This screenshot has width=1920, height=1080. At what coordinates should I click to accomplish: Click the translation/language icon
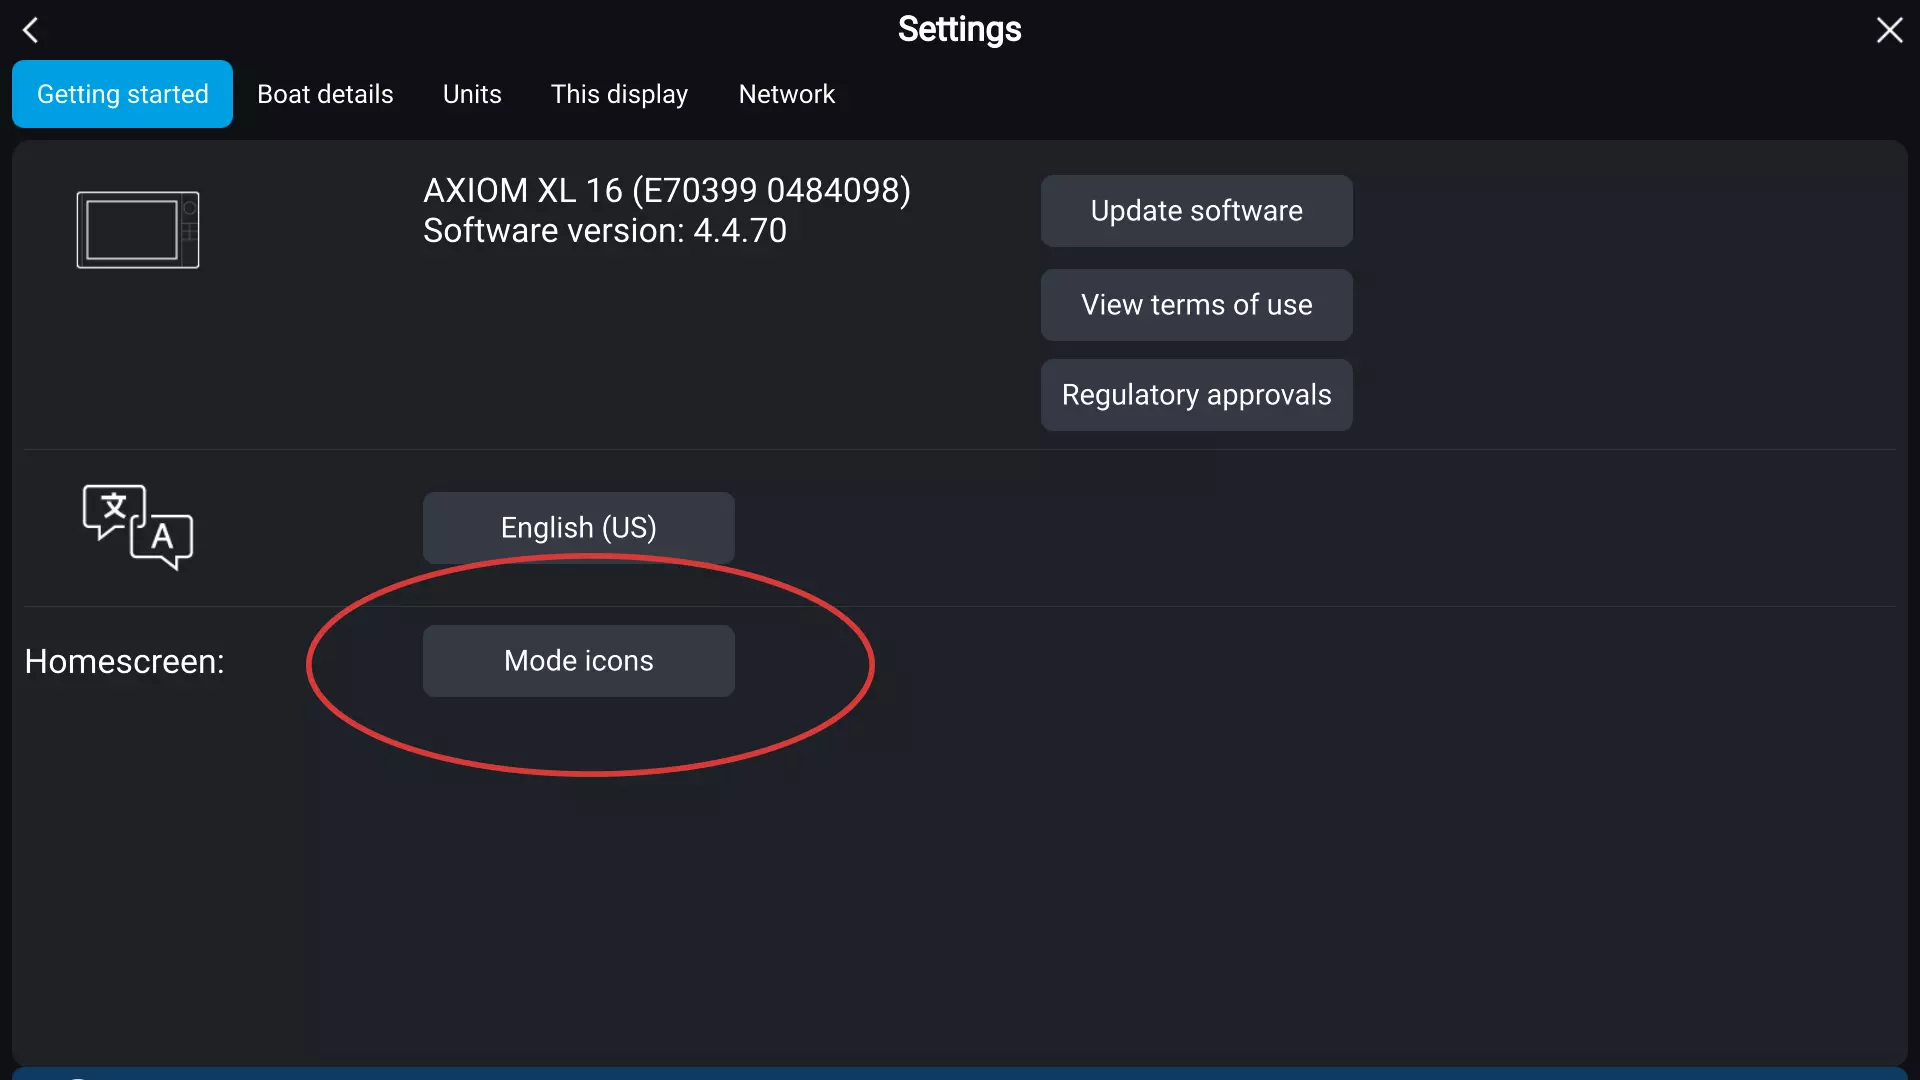coord(135,526)
